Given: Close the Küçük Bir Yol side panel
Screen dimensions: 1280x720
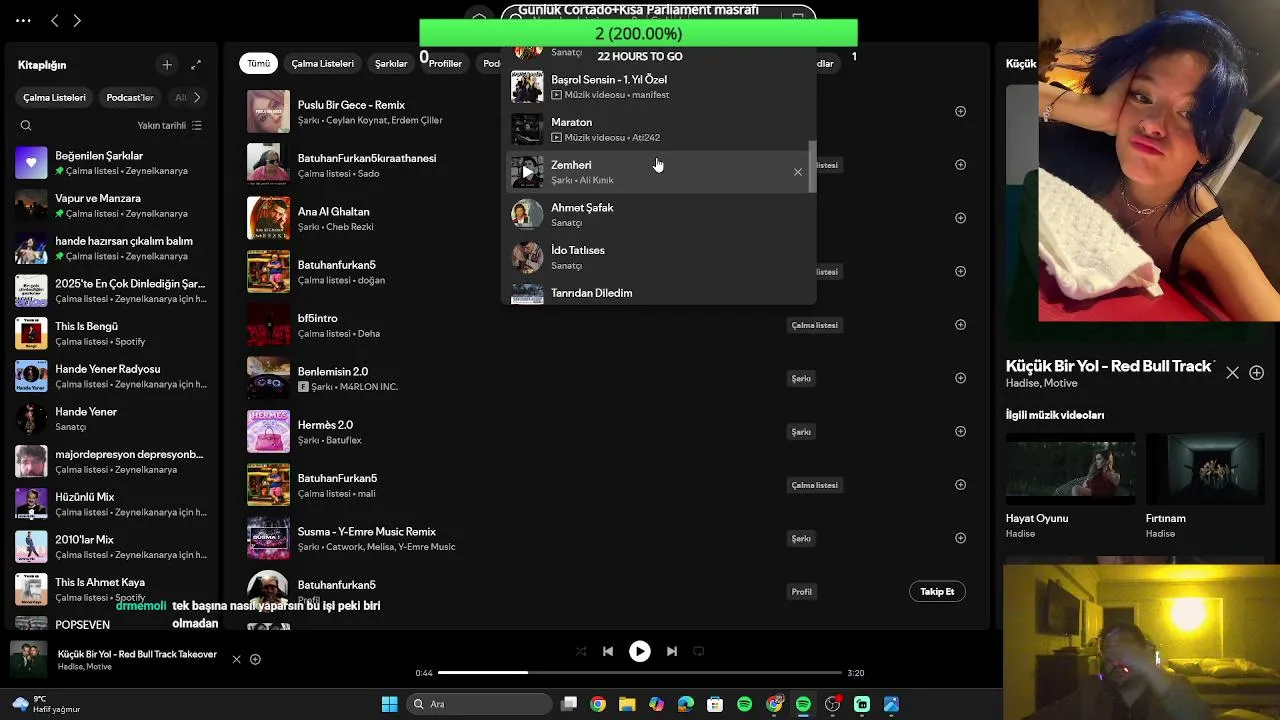Looking at the screenshot, I should 1232,372.
